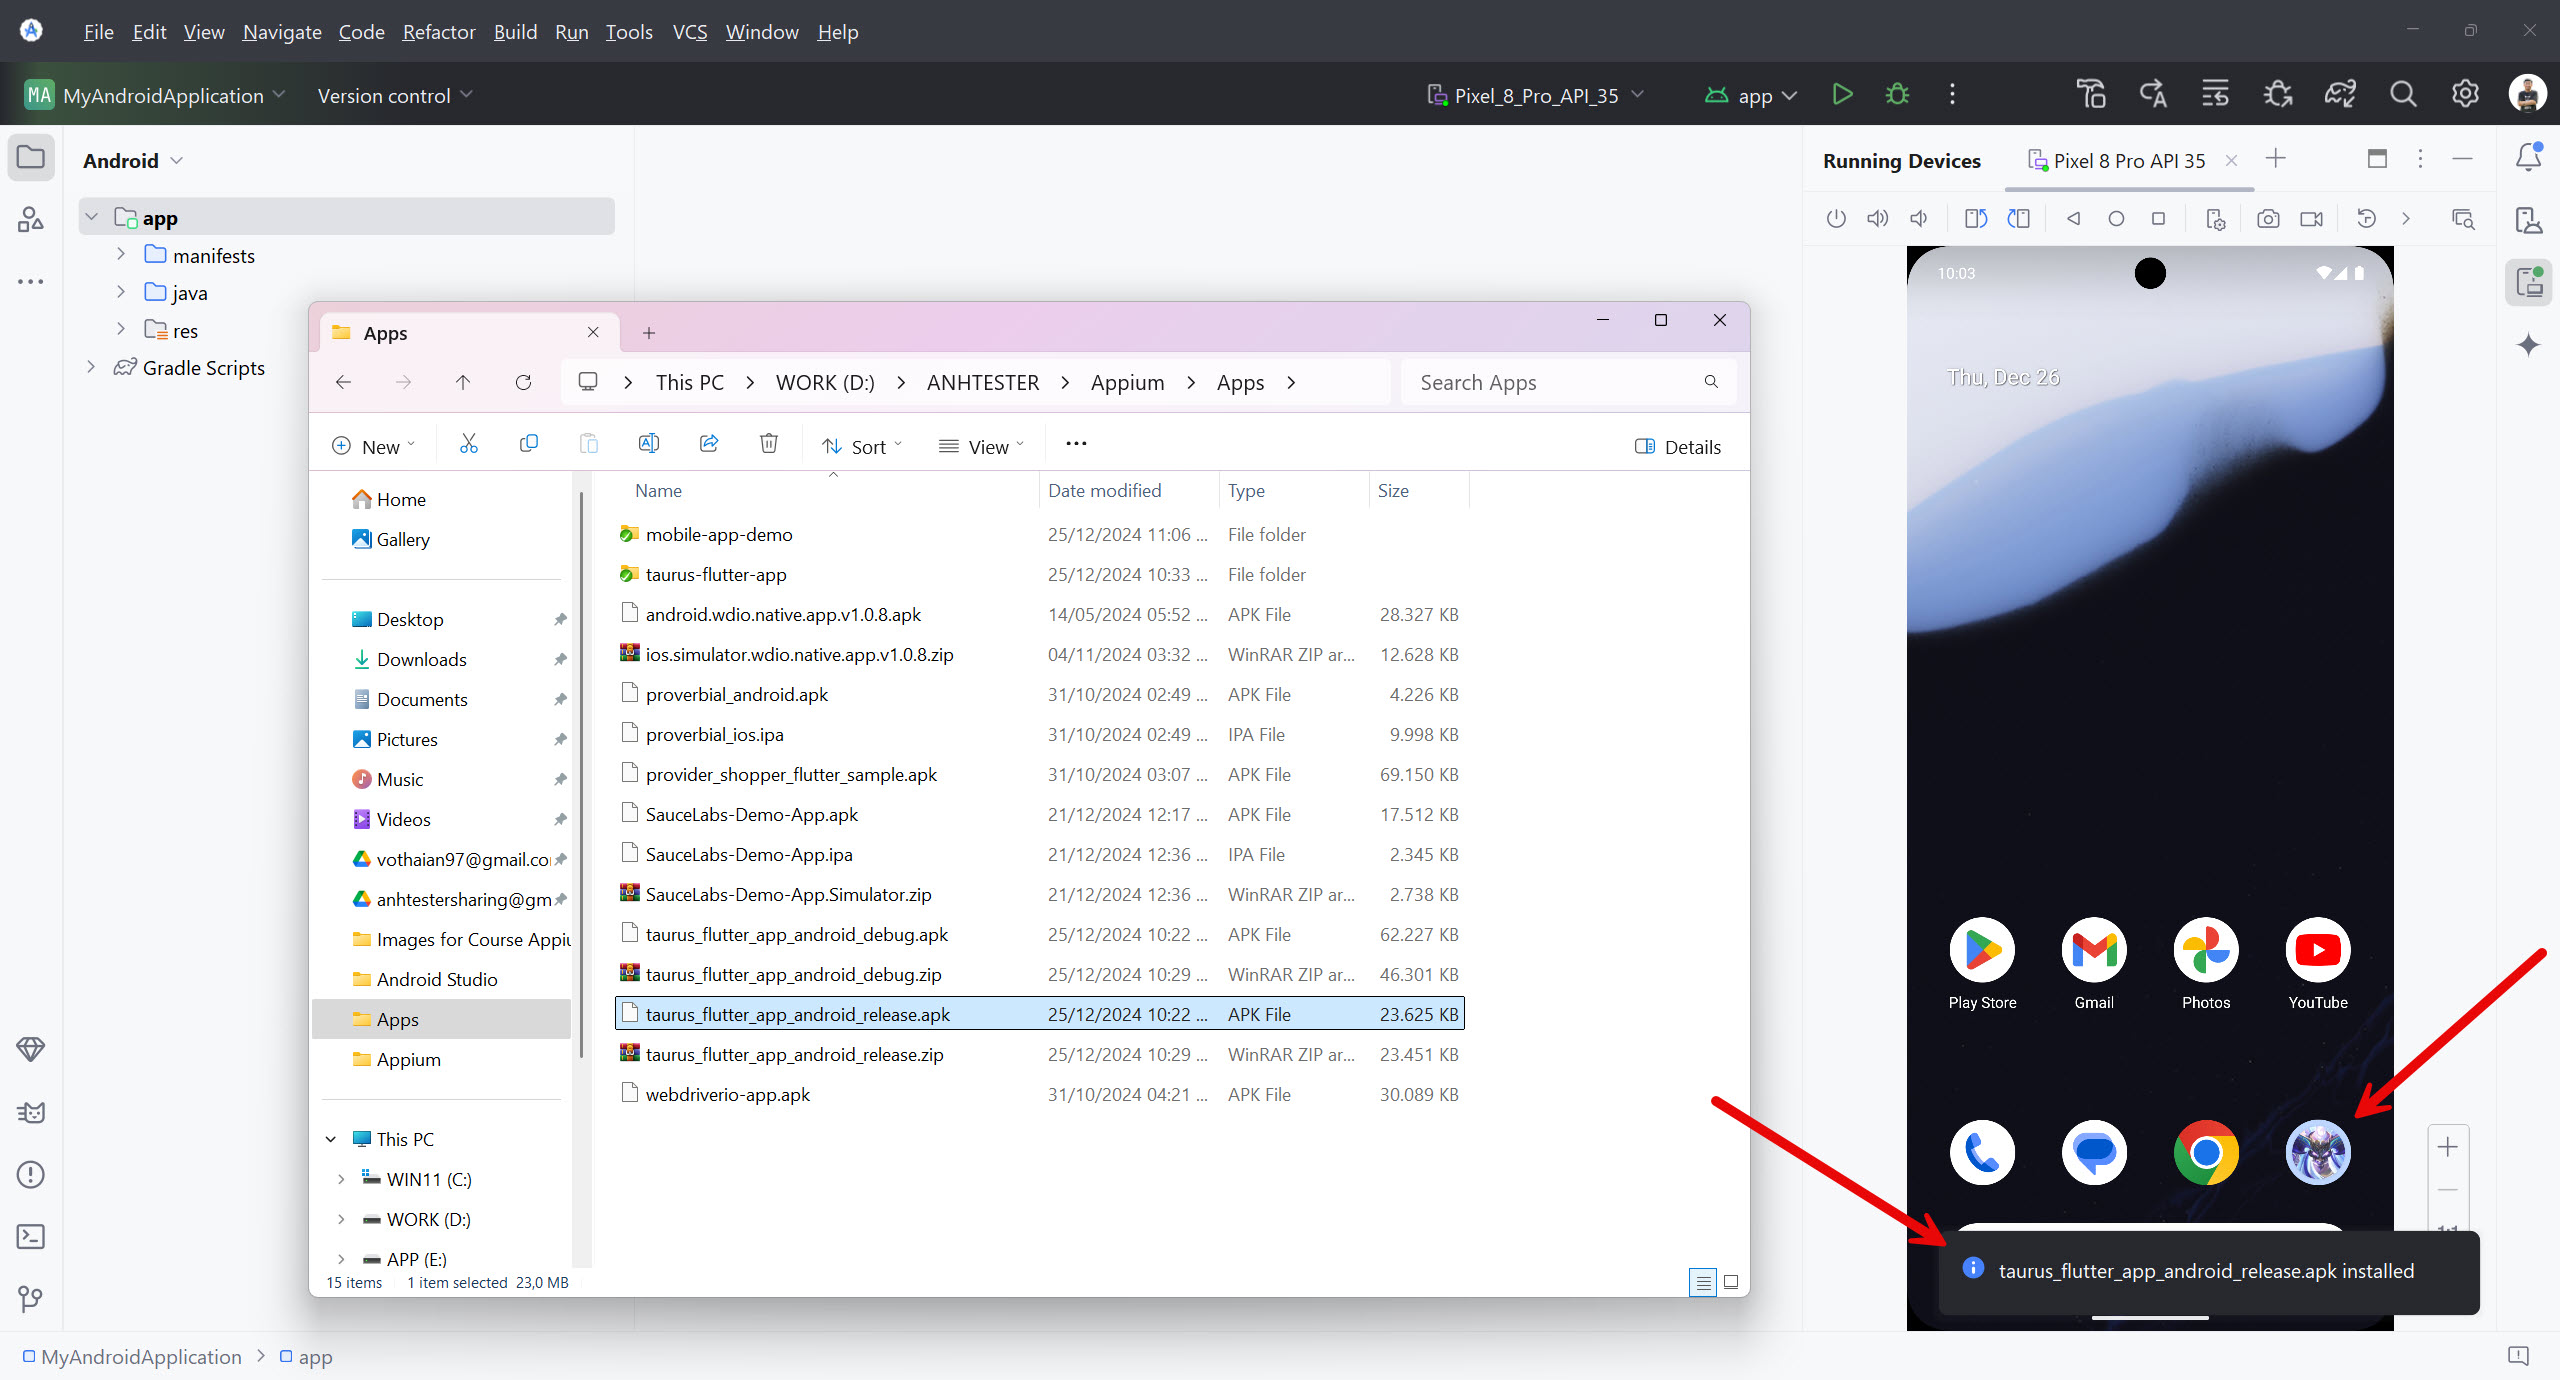Viewport: 2560px width, 1380px height.
Task: Open the Navigate menu
Action: point(282,32)
